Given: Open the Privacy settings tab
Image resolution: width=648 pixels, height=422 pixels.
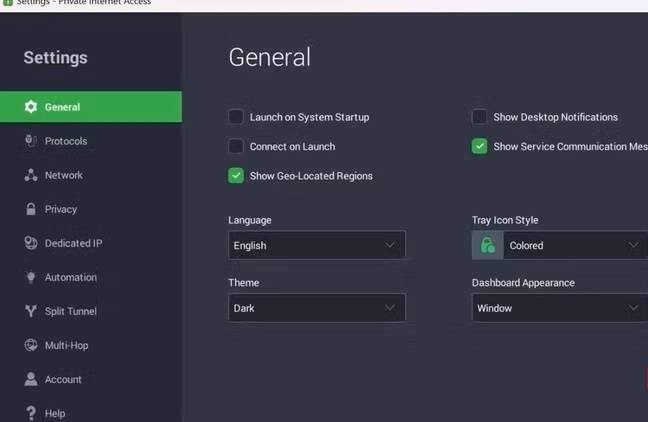Looking at the screenshot, I should (x=91, y=209).
